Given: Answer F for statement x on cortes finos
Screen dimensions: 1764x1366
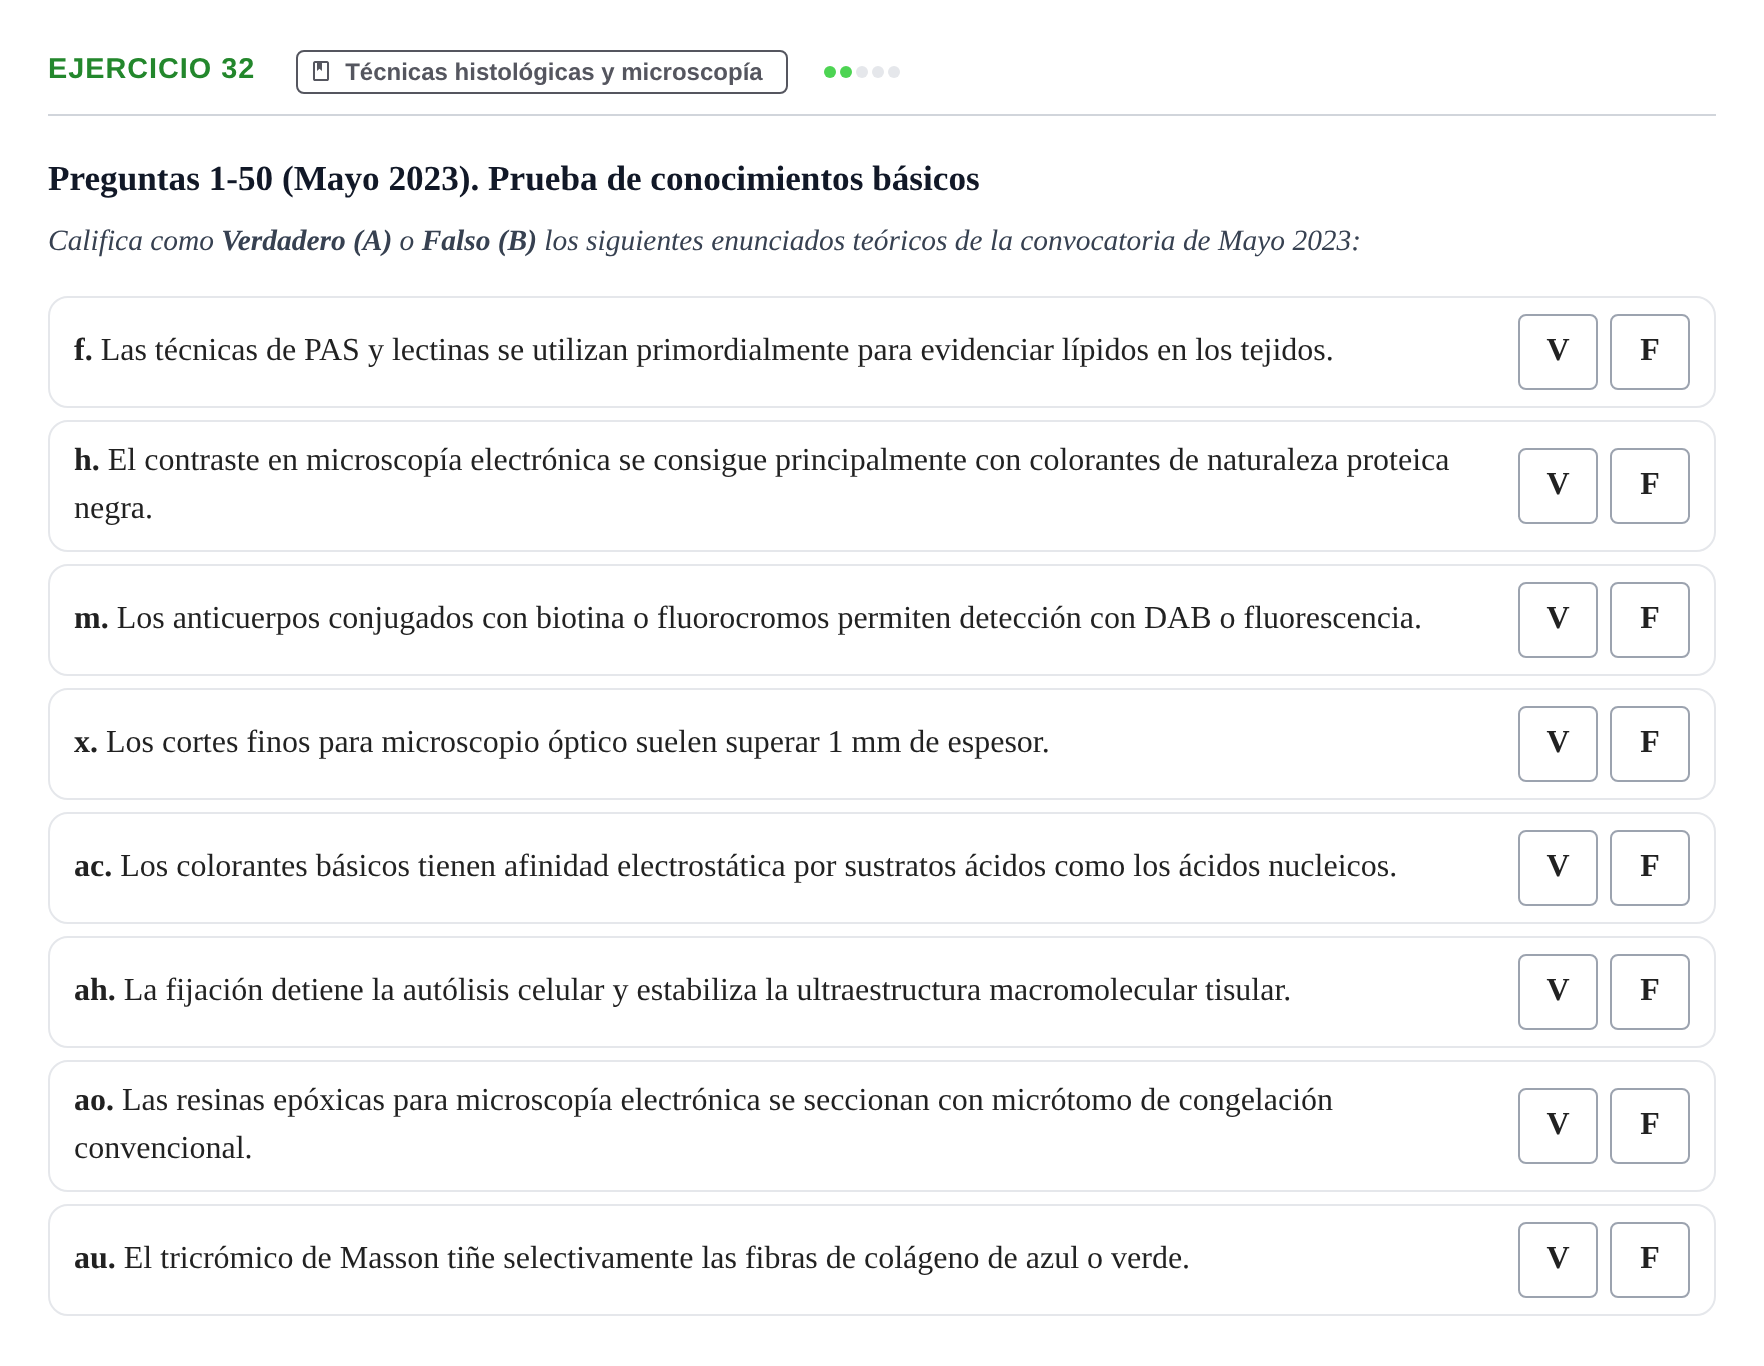Looking at the screenshot, I should [1649, 744].
